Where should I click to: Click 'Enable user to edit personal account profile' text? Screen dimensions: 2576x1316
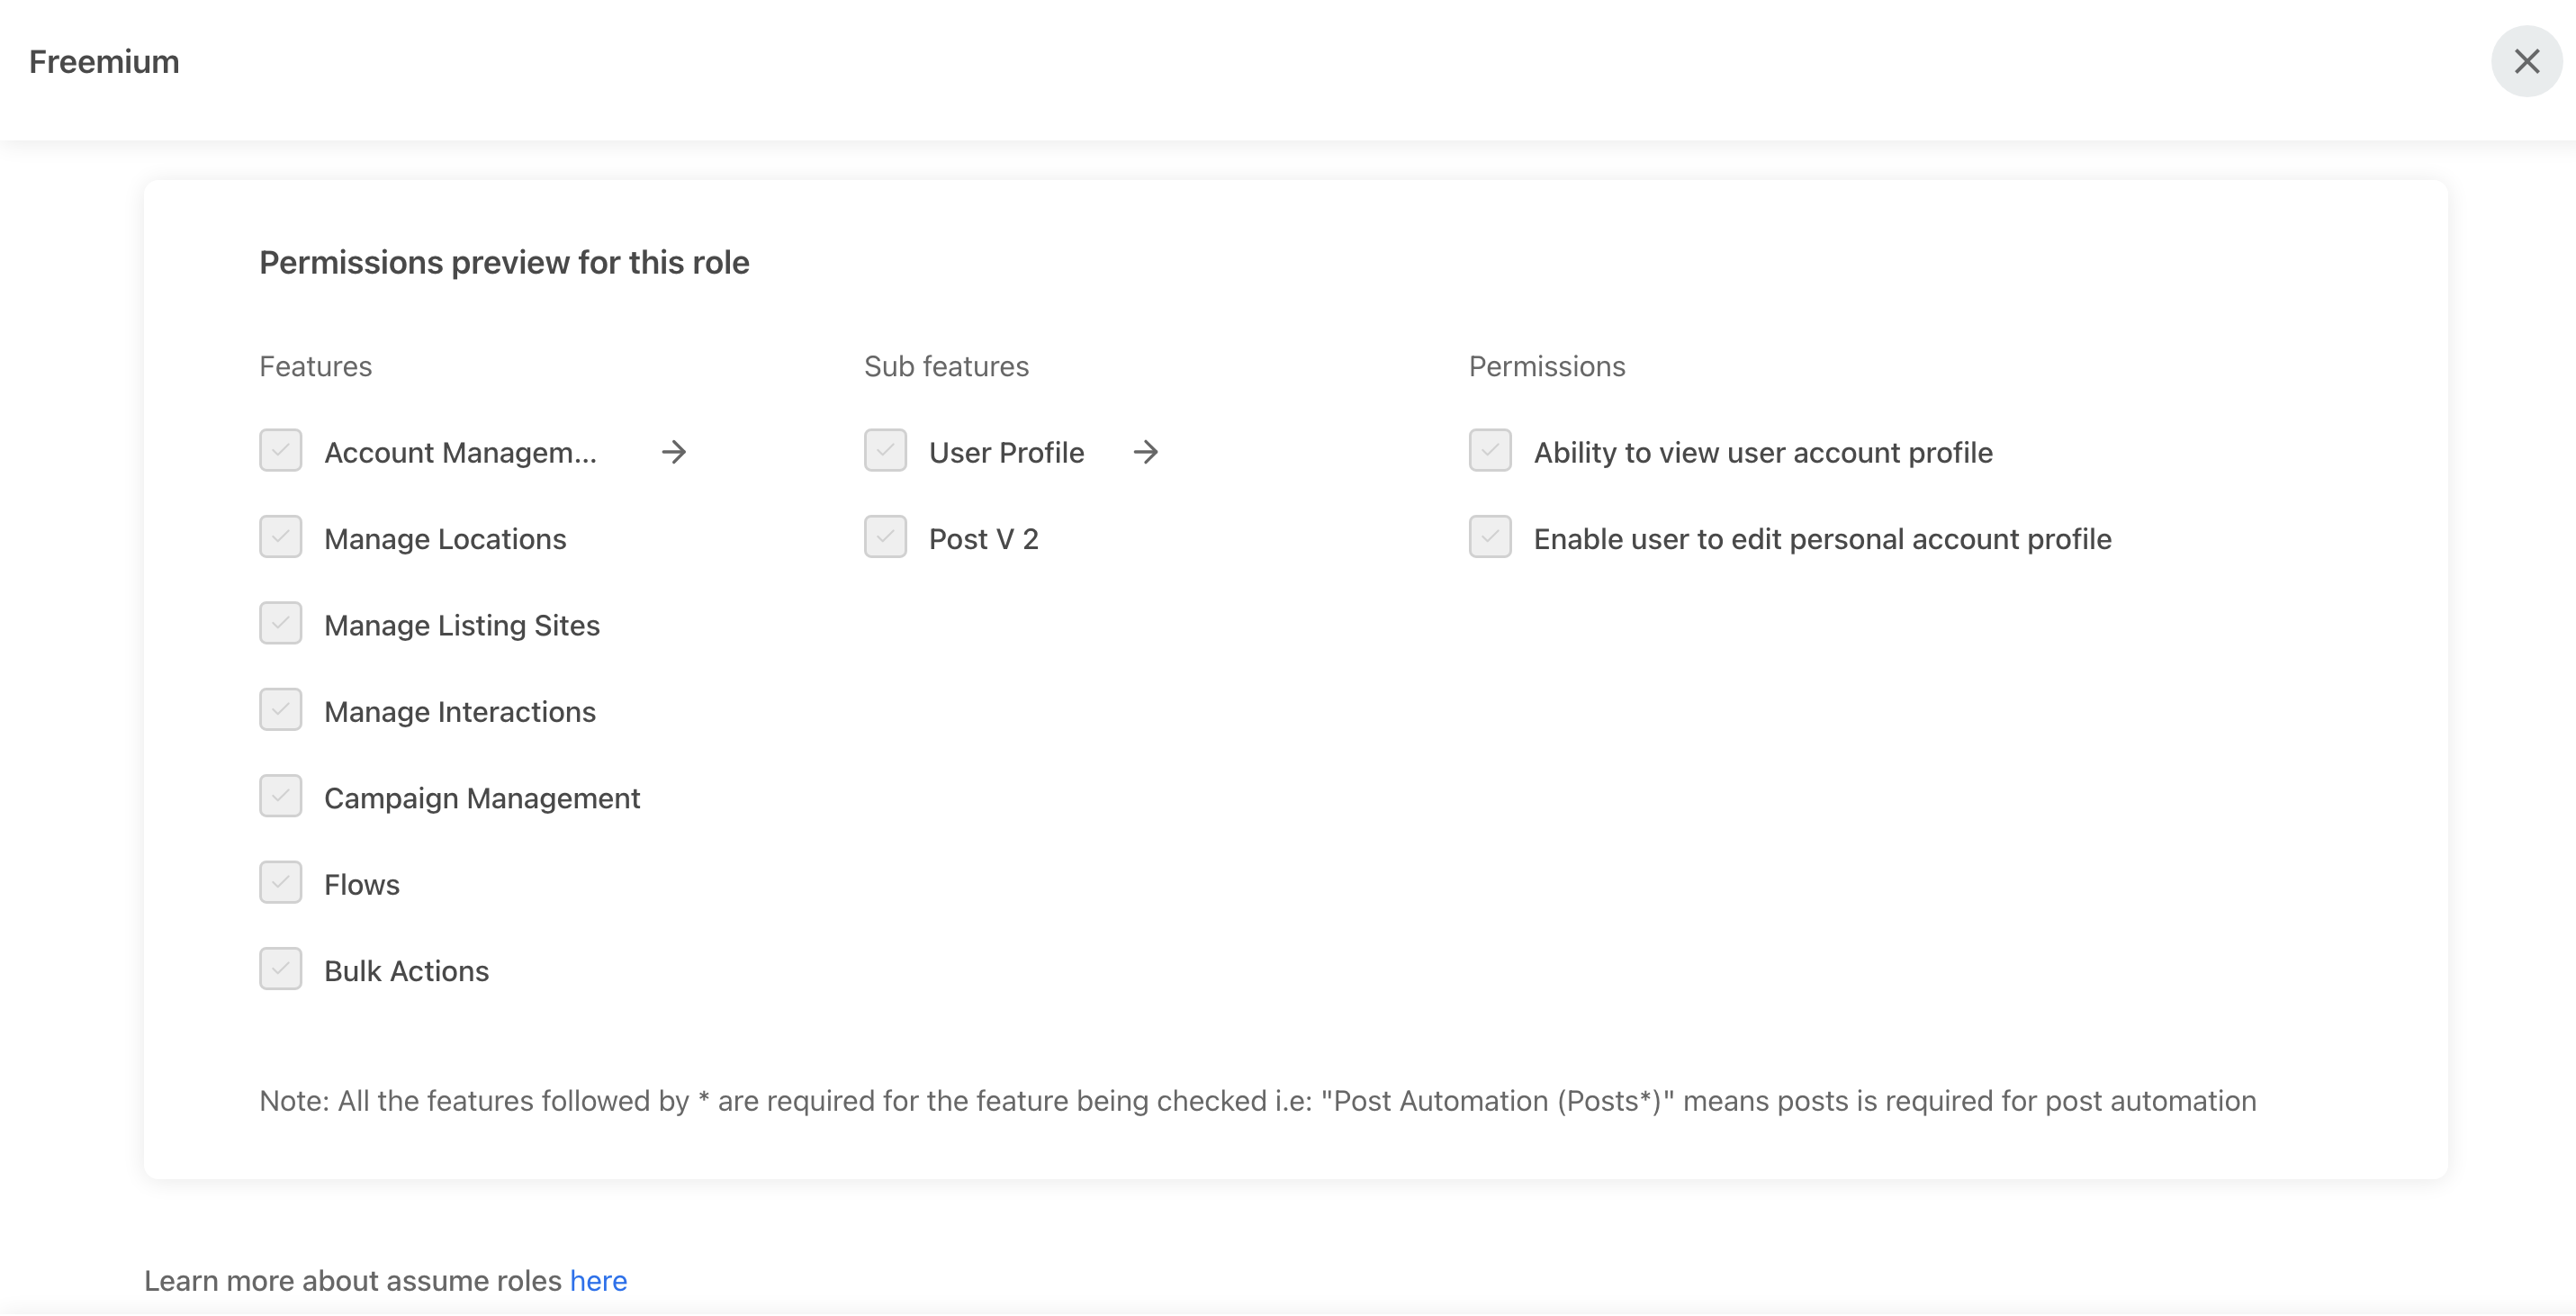coord(1822,539)
